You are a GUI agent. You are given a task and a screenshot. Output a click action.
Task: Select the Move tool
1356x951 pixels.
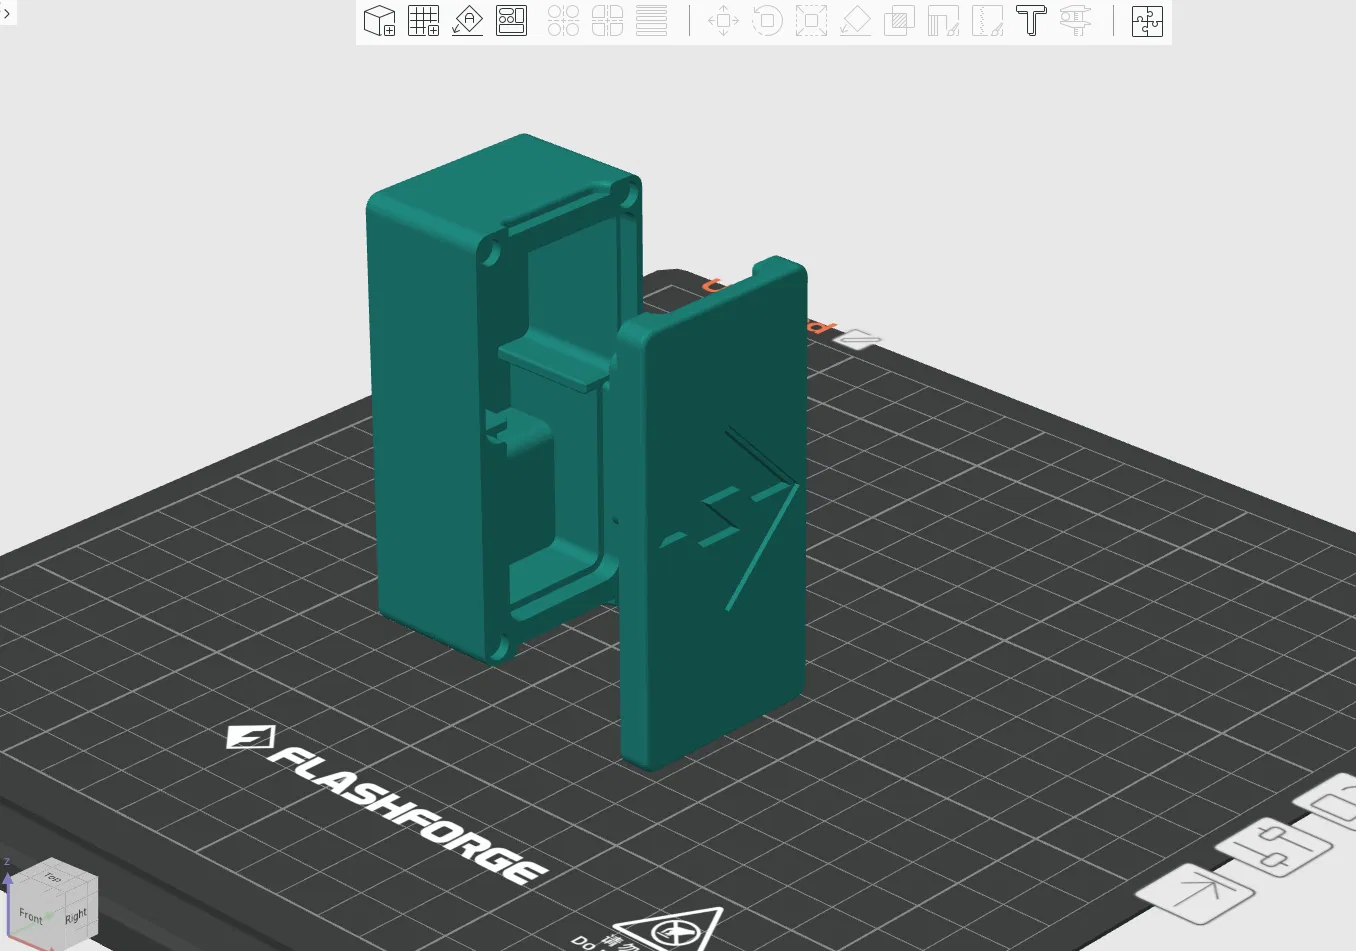click(x=723, y=21)
